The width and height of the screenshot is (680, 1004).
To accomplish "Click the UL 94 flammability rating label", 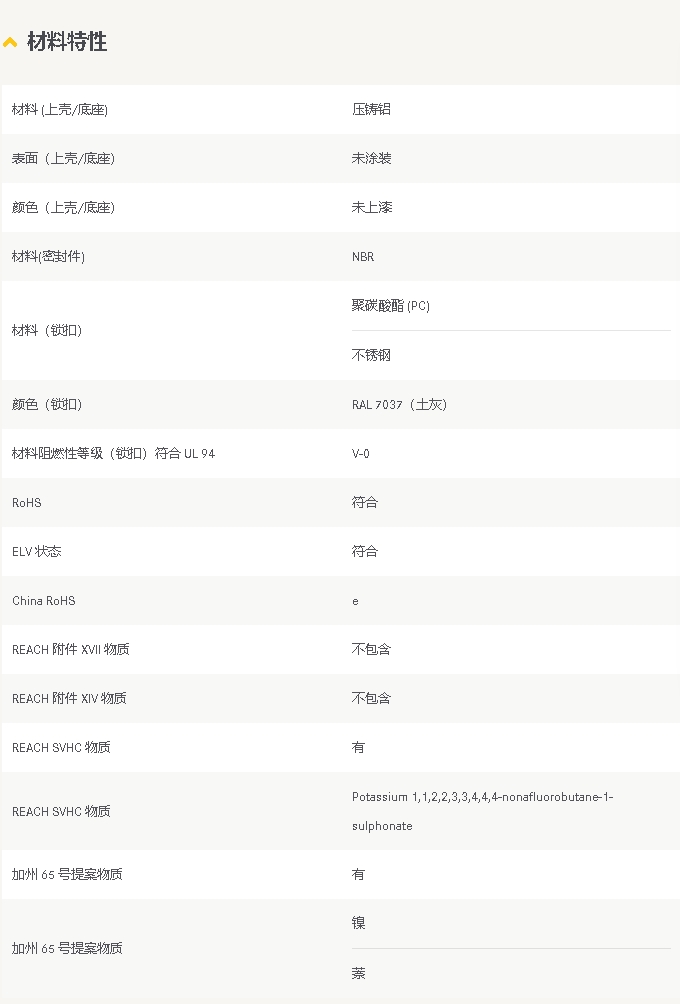I will pos(113,453).
